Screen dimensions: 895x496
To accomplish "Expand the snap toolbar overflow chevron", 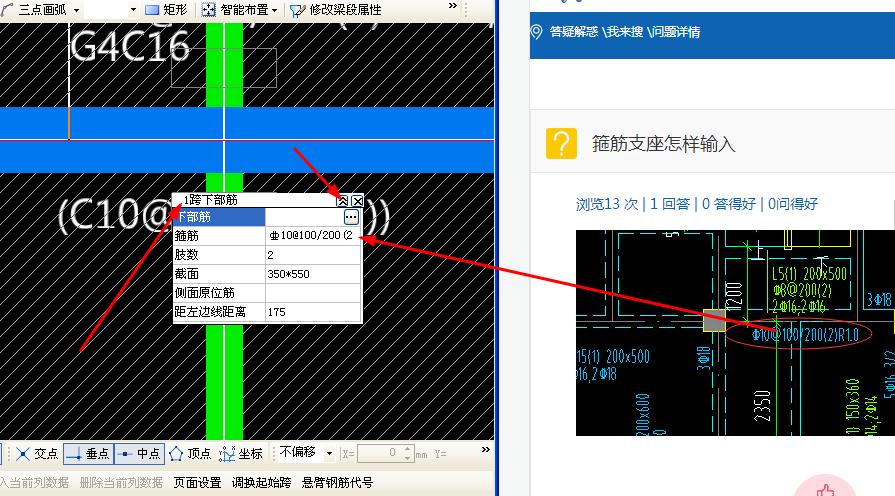I will click(485, 450).
